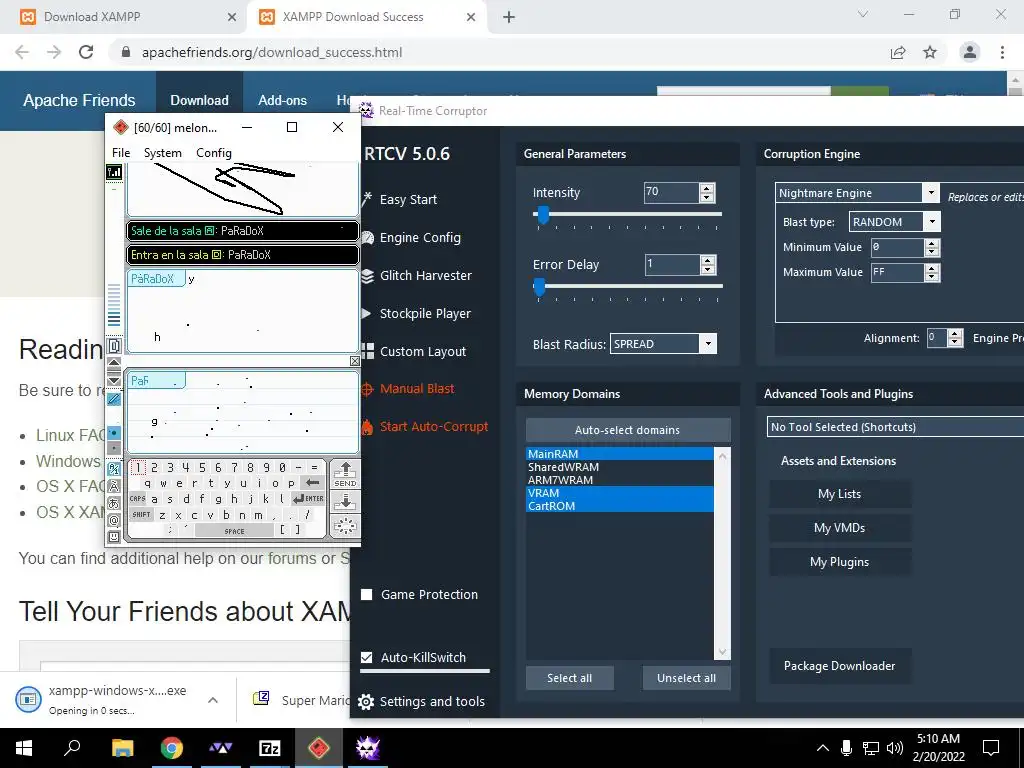Deselect MainRAM in Memory Domains list
1024x768 pixels.
pos(619,454)
